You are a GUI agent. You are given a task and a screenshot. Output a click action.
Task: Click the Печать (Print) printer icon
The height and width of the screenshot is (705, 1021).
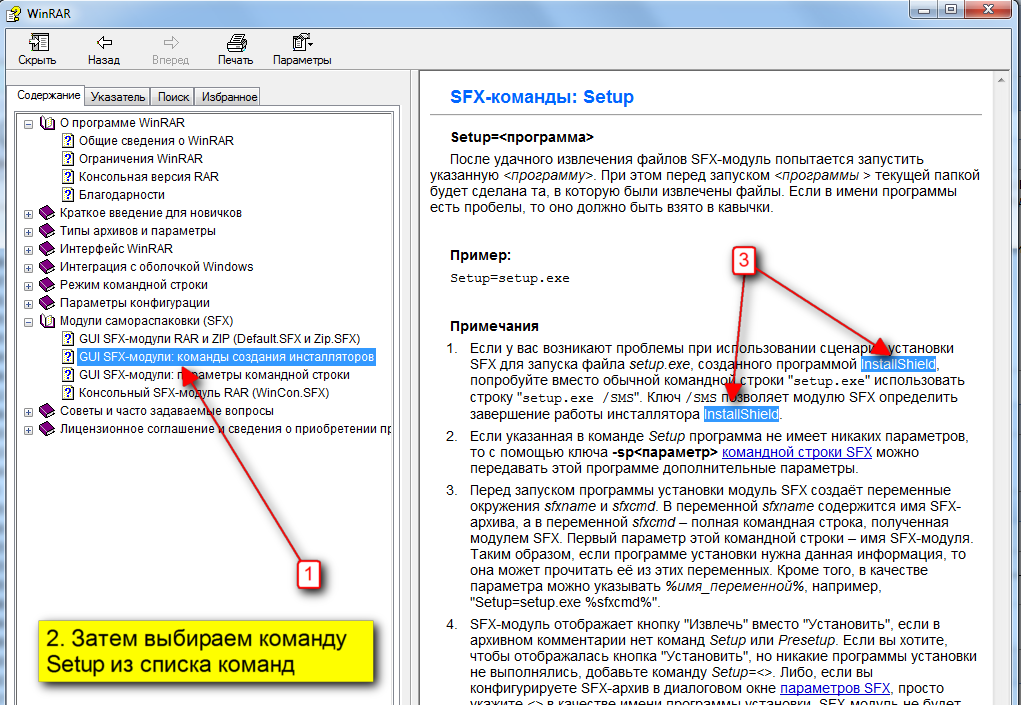pos(236,42)
